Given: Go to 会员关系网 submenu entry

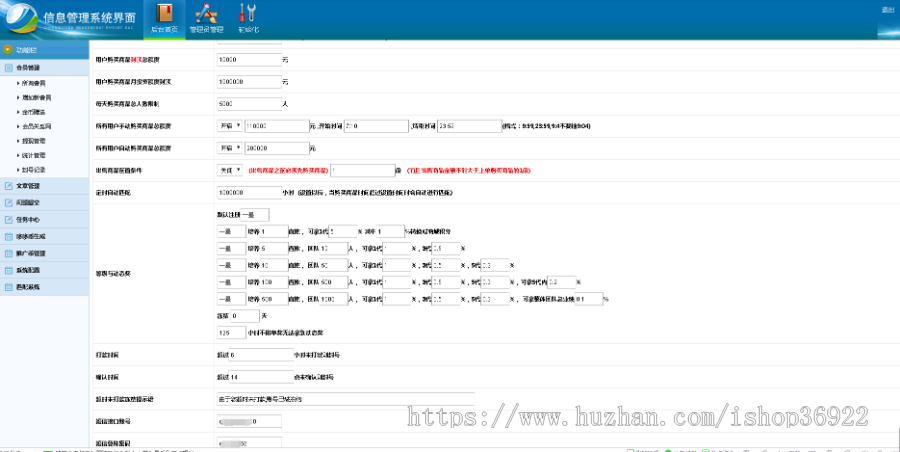Looking at the screenshot, I should 37,126.
